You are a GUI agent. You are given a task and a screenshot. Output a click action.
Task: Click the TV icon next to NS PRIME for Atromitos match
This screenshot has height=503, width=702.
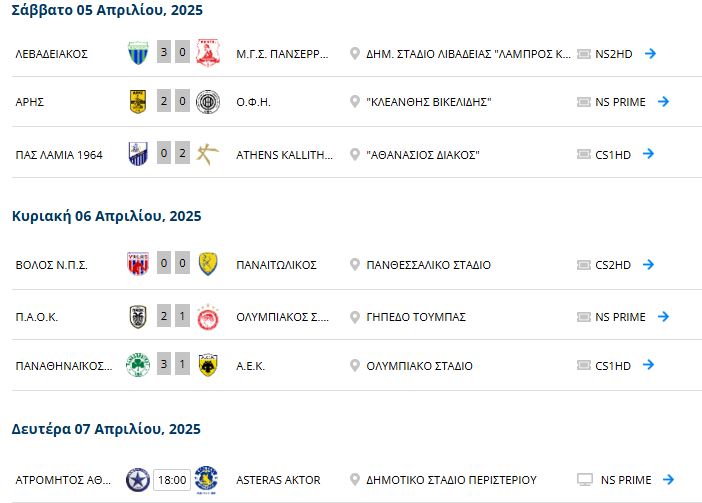tap(585, 480)
